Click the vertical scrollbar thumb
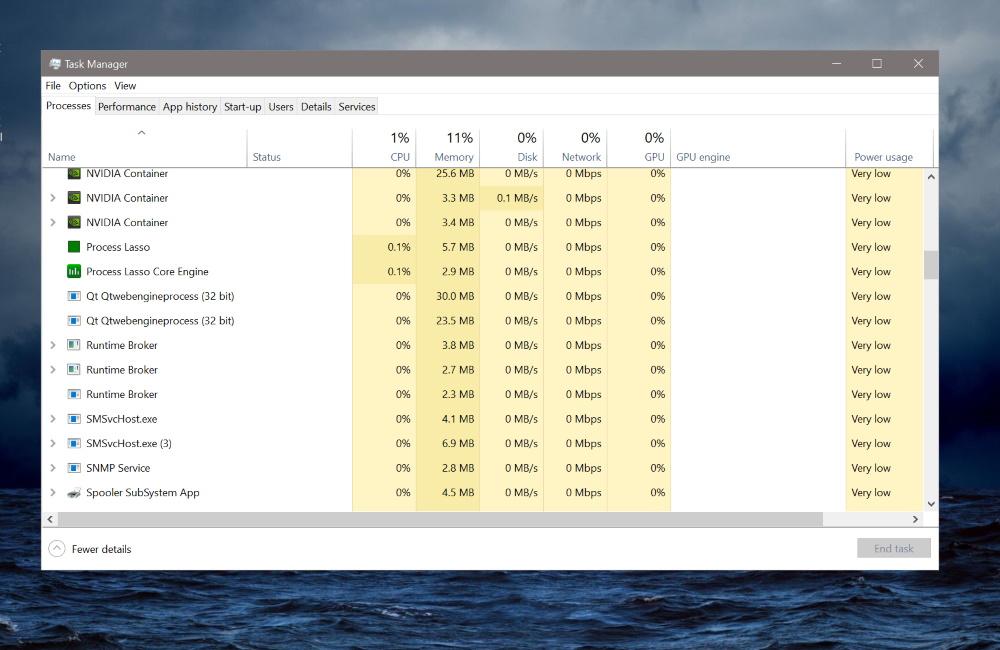This screenshot has height=650, width=1000. (x=931, y=265)
